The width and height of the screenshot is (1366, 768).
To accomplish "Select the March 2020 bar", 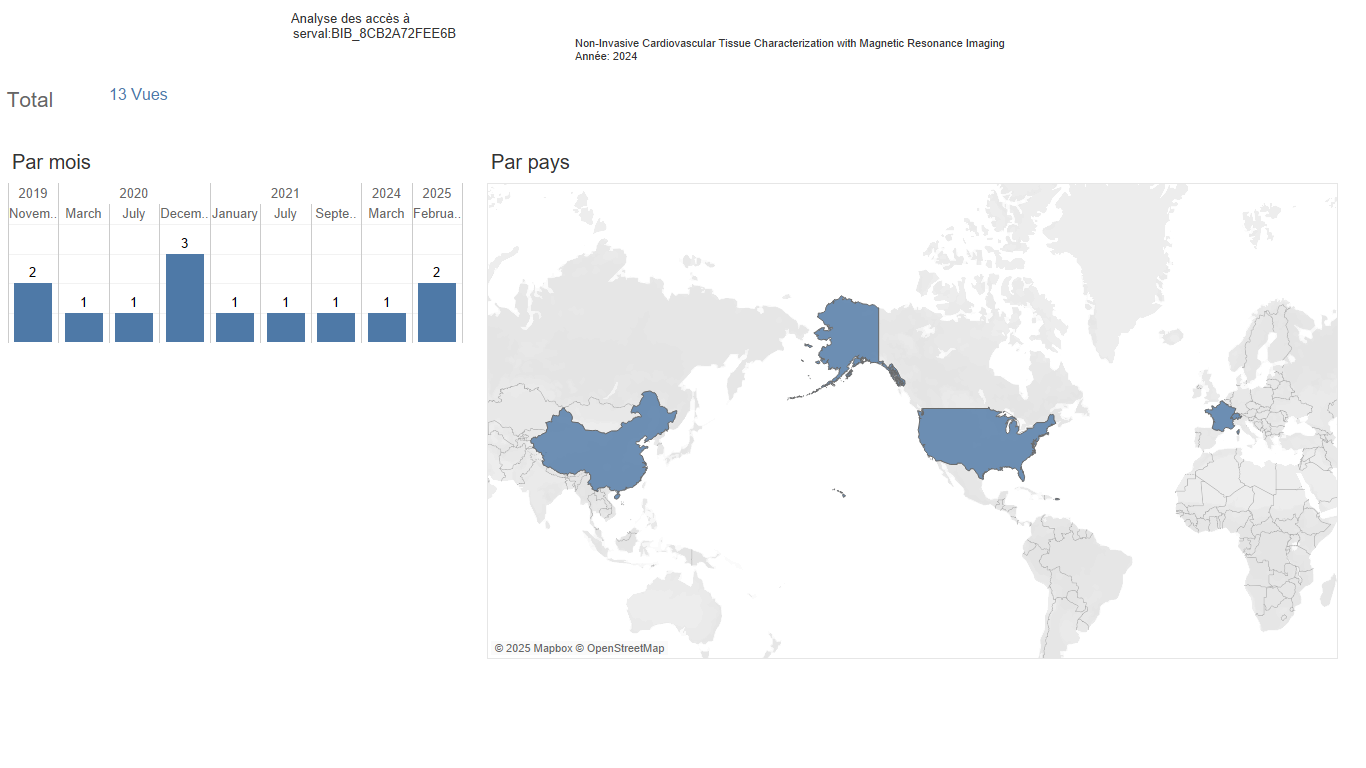I will [x=84, y=328].
